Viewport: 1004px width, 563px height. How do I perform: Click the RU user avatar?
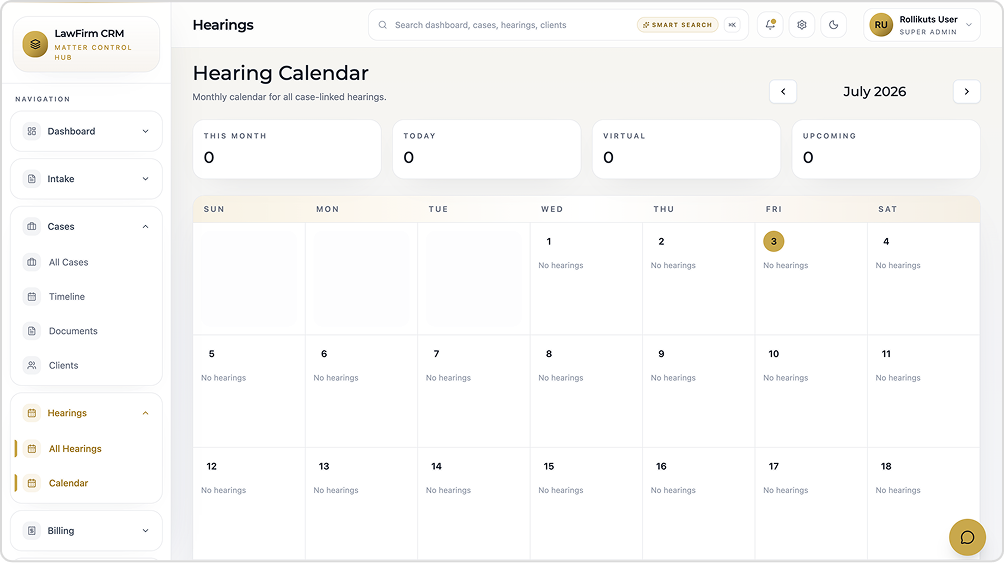881,25
